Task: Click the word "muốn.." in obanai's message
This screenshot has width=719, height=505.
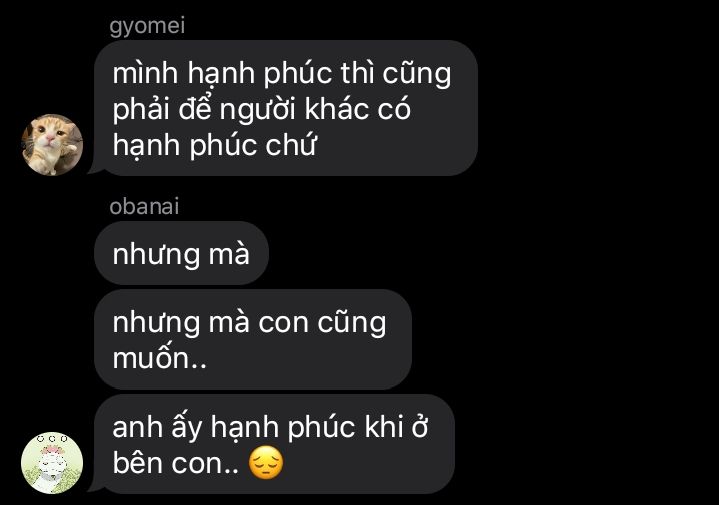Action: click(x=160, y=358)
